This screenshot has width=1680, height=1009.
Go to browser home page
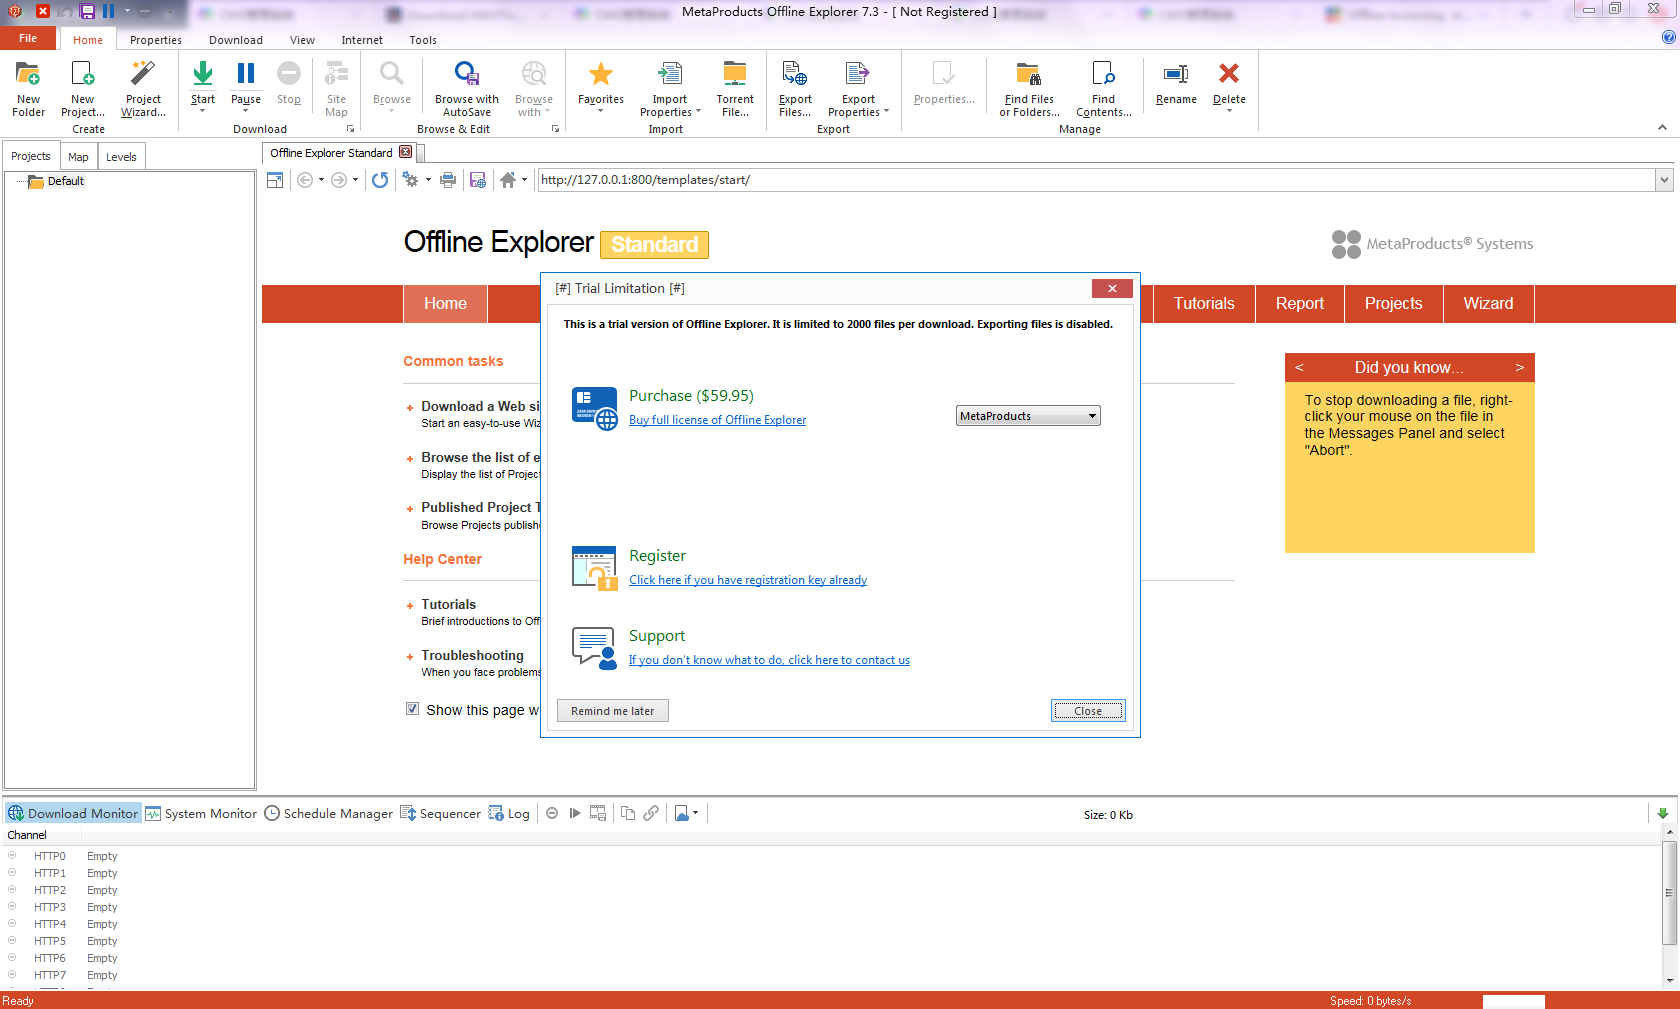pyautogui.click(x=508, y=180)
